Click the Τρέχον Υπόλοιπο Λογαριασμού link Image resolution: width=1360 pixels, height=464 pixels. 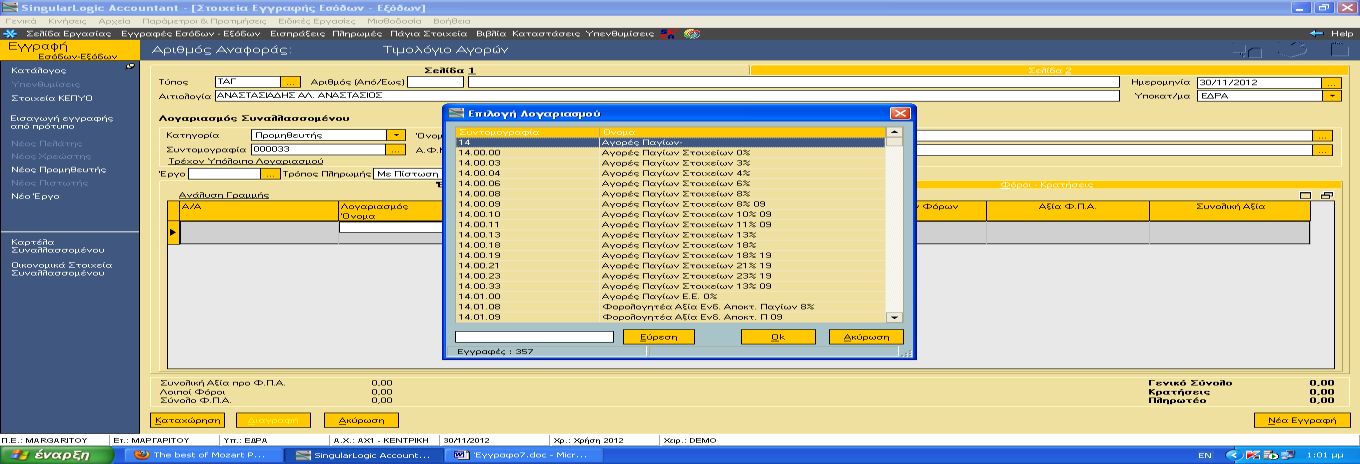245,161
